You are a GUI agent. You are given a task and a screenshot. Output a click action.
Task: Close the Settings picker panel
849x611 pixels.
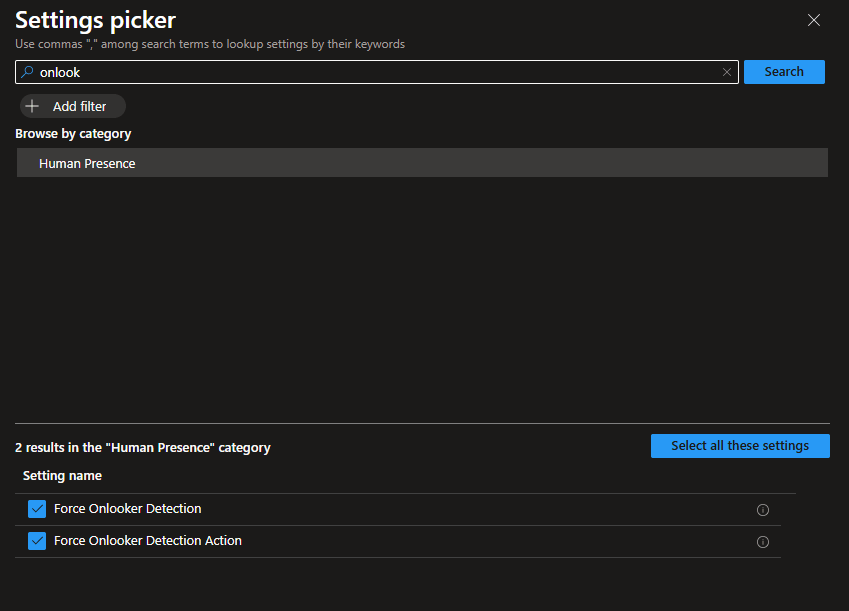pos(814,20)
